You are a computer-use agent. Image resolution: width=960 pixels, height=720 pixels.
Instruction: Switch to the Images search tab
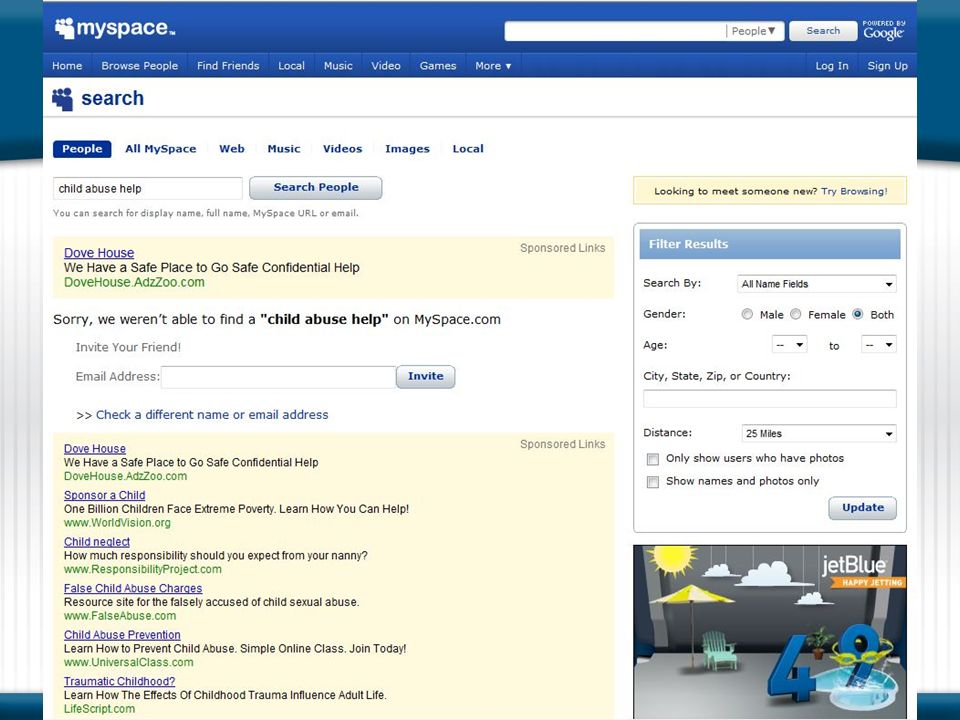click(x=407, y=149)
